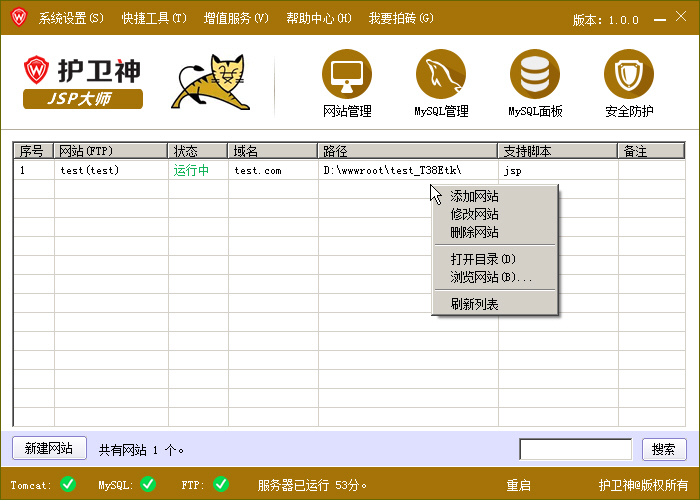Click the 状态 column header
Image resolution: width=700 pixels, height=500 pixels.
pos(198,151)
